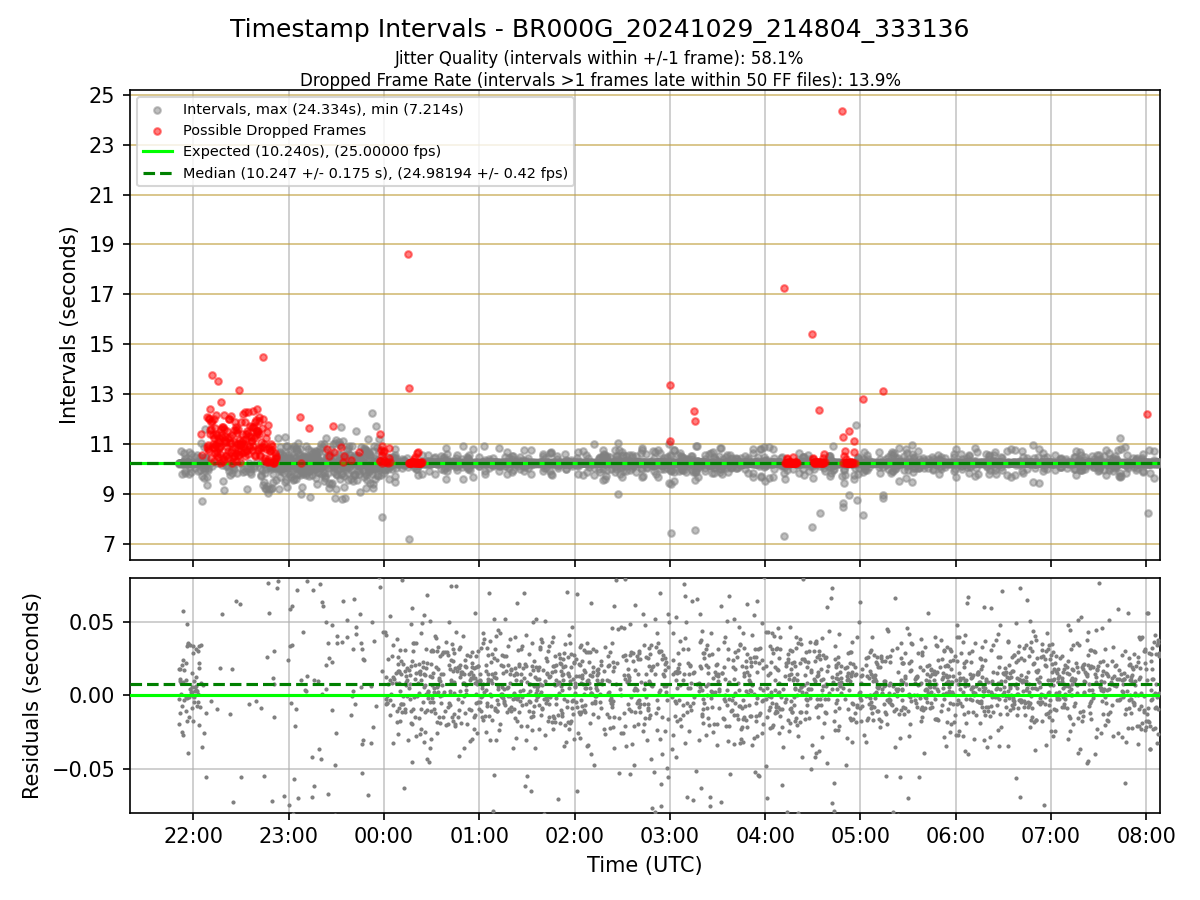Viewport: 1200px width, 900px height.
Task: Click the highest red outlier point near 24 seconds
Action: pos(842,111)
